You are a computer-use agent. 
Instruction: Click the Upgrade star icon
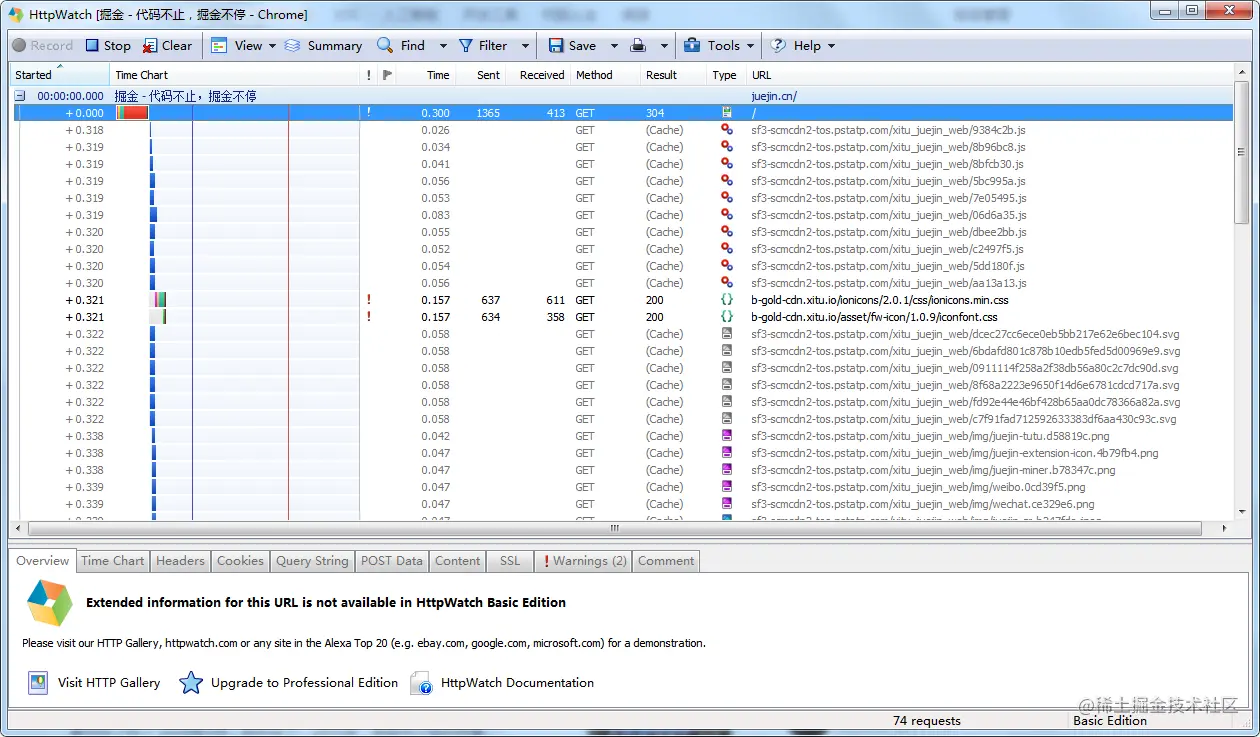tap(191, 683)
